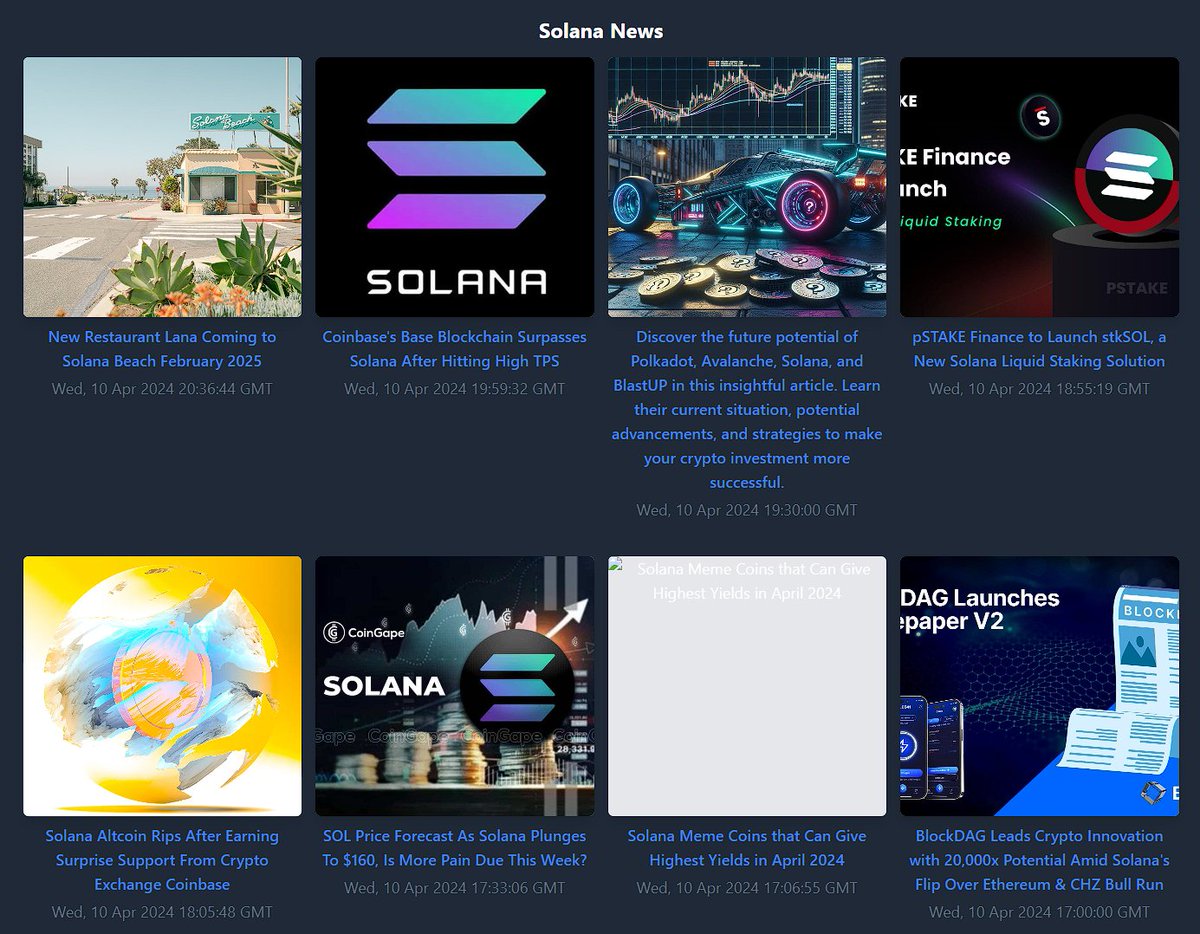
Task: Open link SOL Price Forecast As Solana Plunges
Action: [455, 848]
